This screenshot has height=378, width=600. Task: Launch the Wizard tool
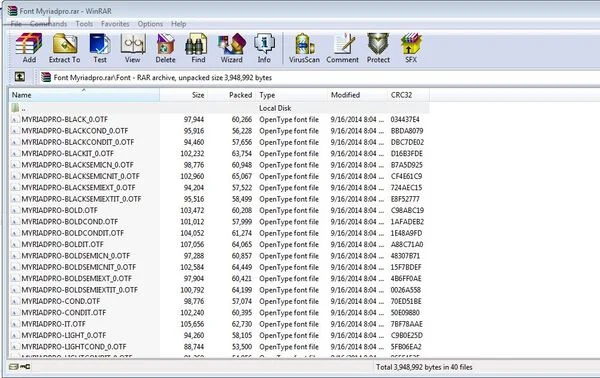(x=232, y=48)
